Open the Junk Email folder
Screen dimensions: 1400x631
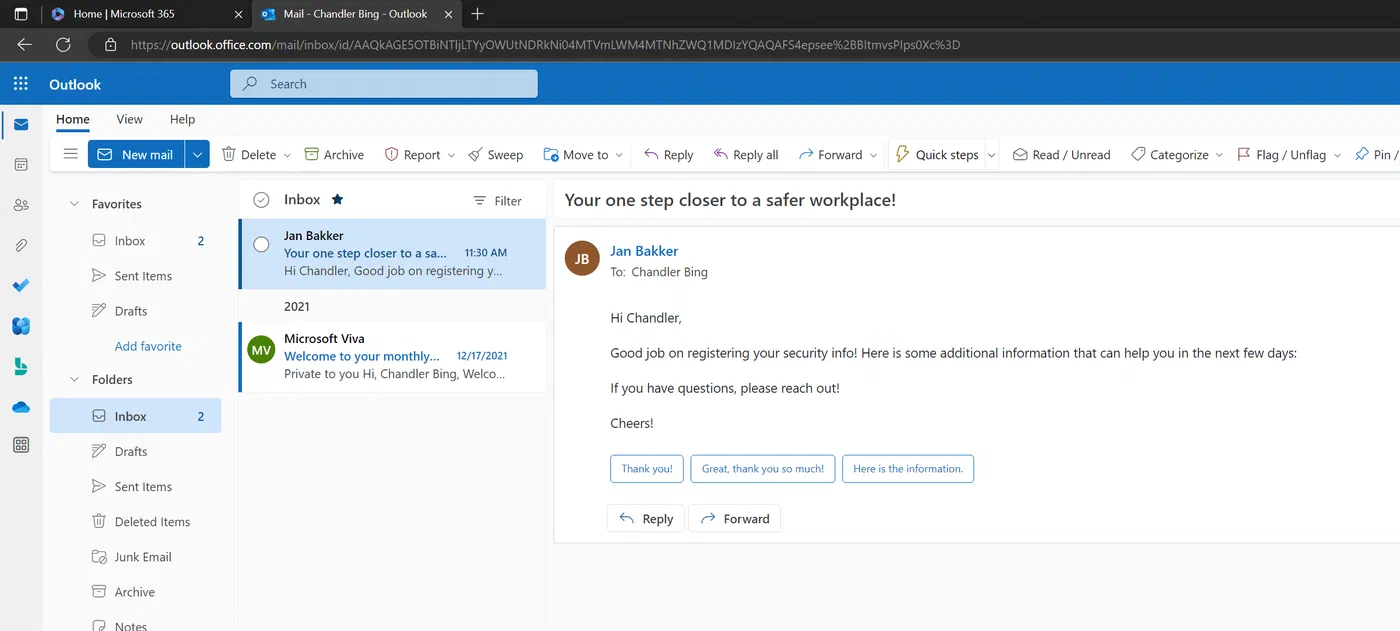[136, 557]
